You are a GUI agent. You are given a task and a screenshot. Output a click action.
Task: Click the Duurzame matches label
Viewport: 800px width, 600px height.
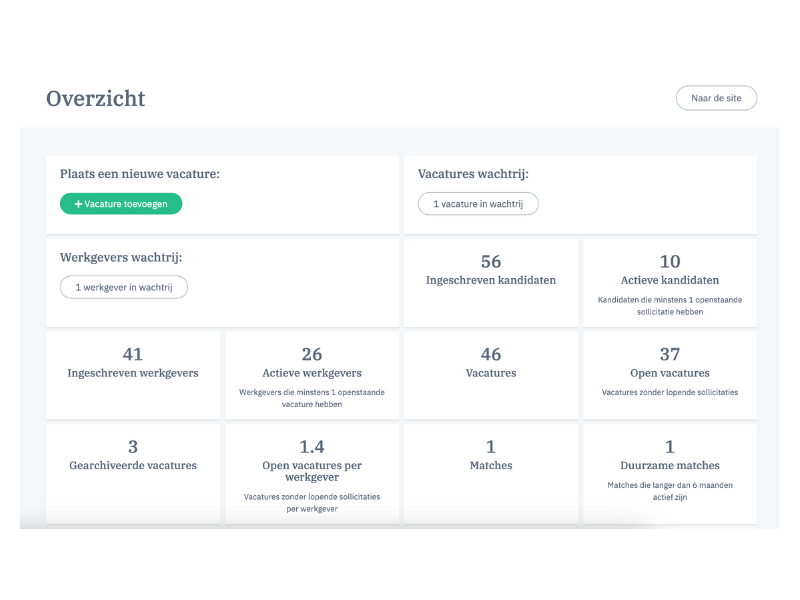pos(670,465)
